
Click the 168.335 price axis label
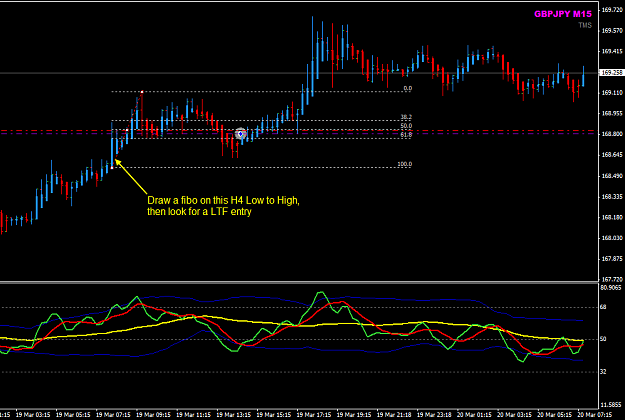(612, 196)
